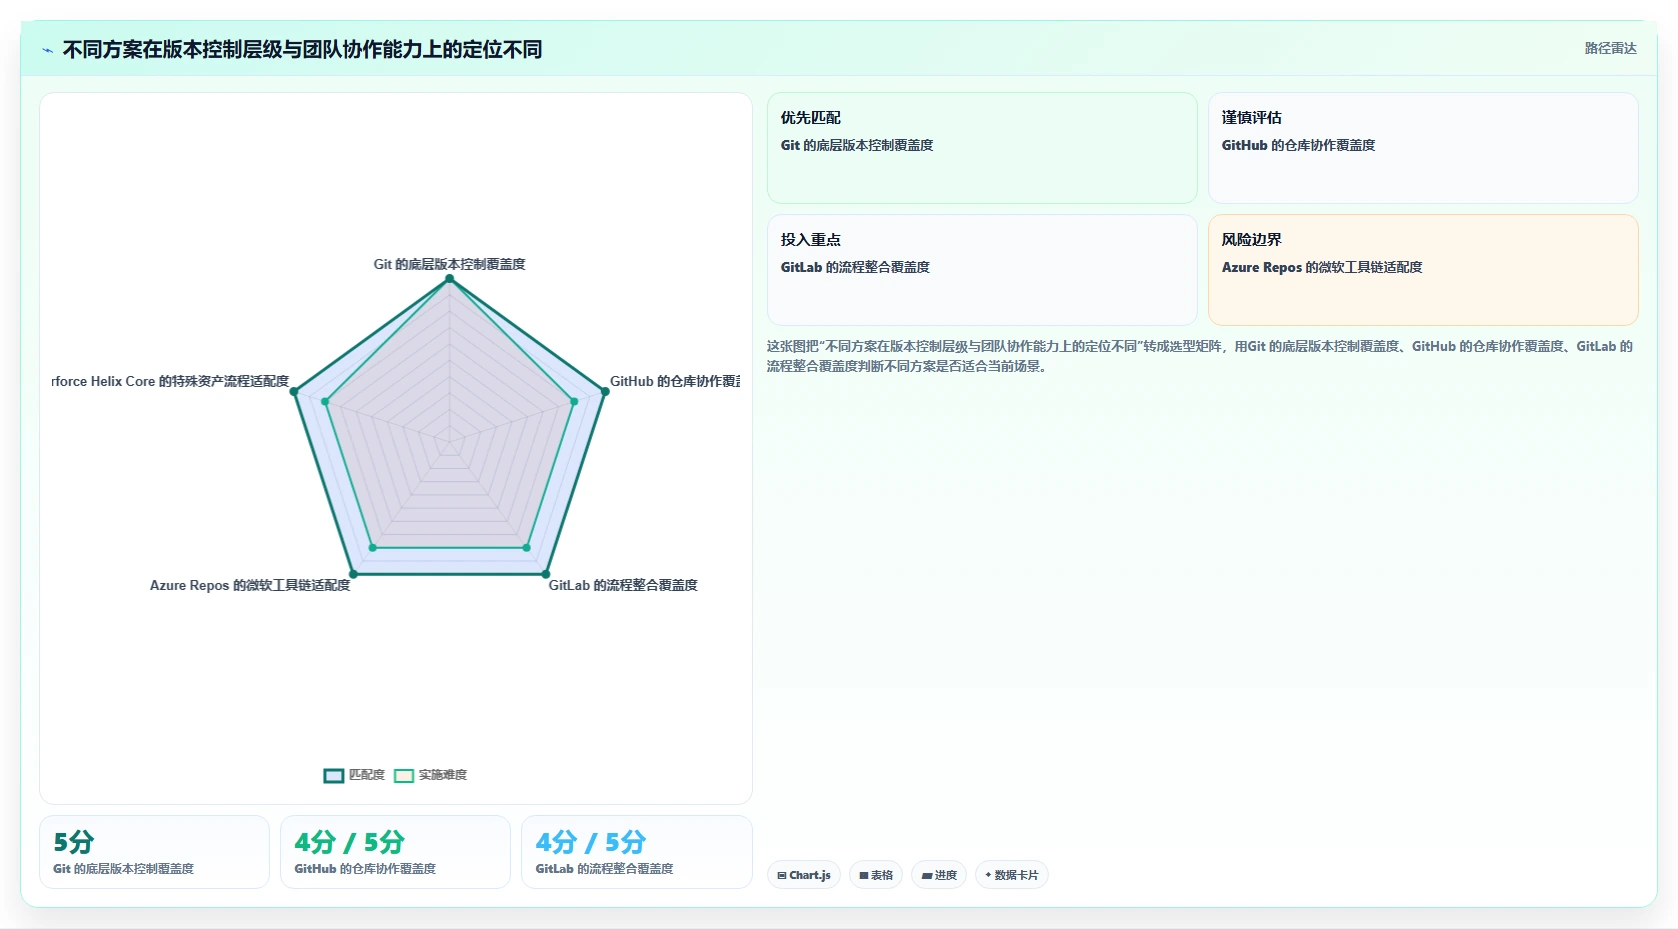Image resolution: width=1678 pixels, height=929 pixels.
Task: Click the bar icon inside the 进度 tag
Action: click(927, 876)
